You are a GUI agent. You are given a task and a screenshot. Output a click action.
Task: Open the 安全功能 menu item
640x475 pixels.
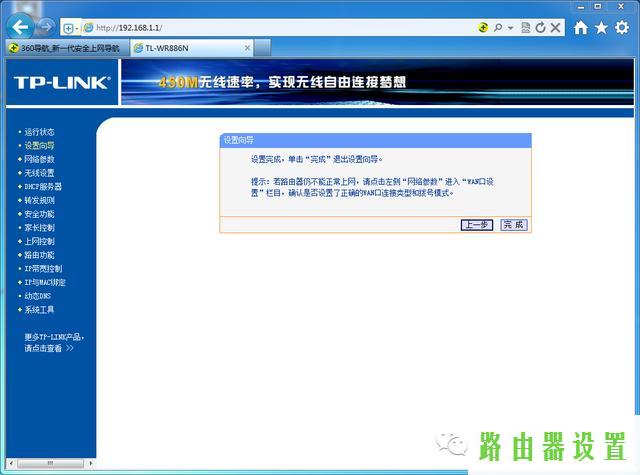tap(39, 214)
